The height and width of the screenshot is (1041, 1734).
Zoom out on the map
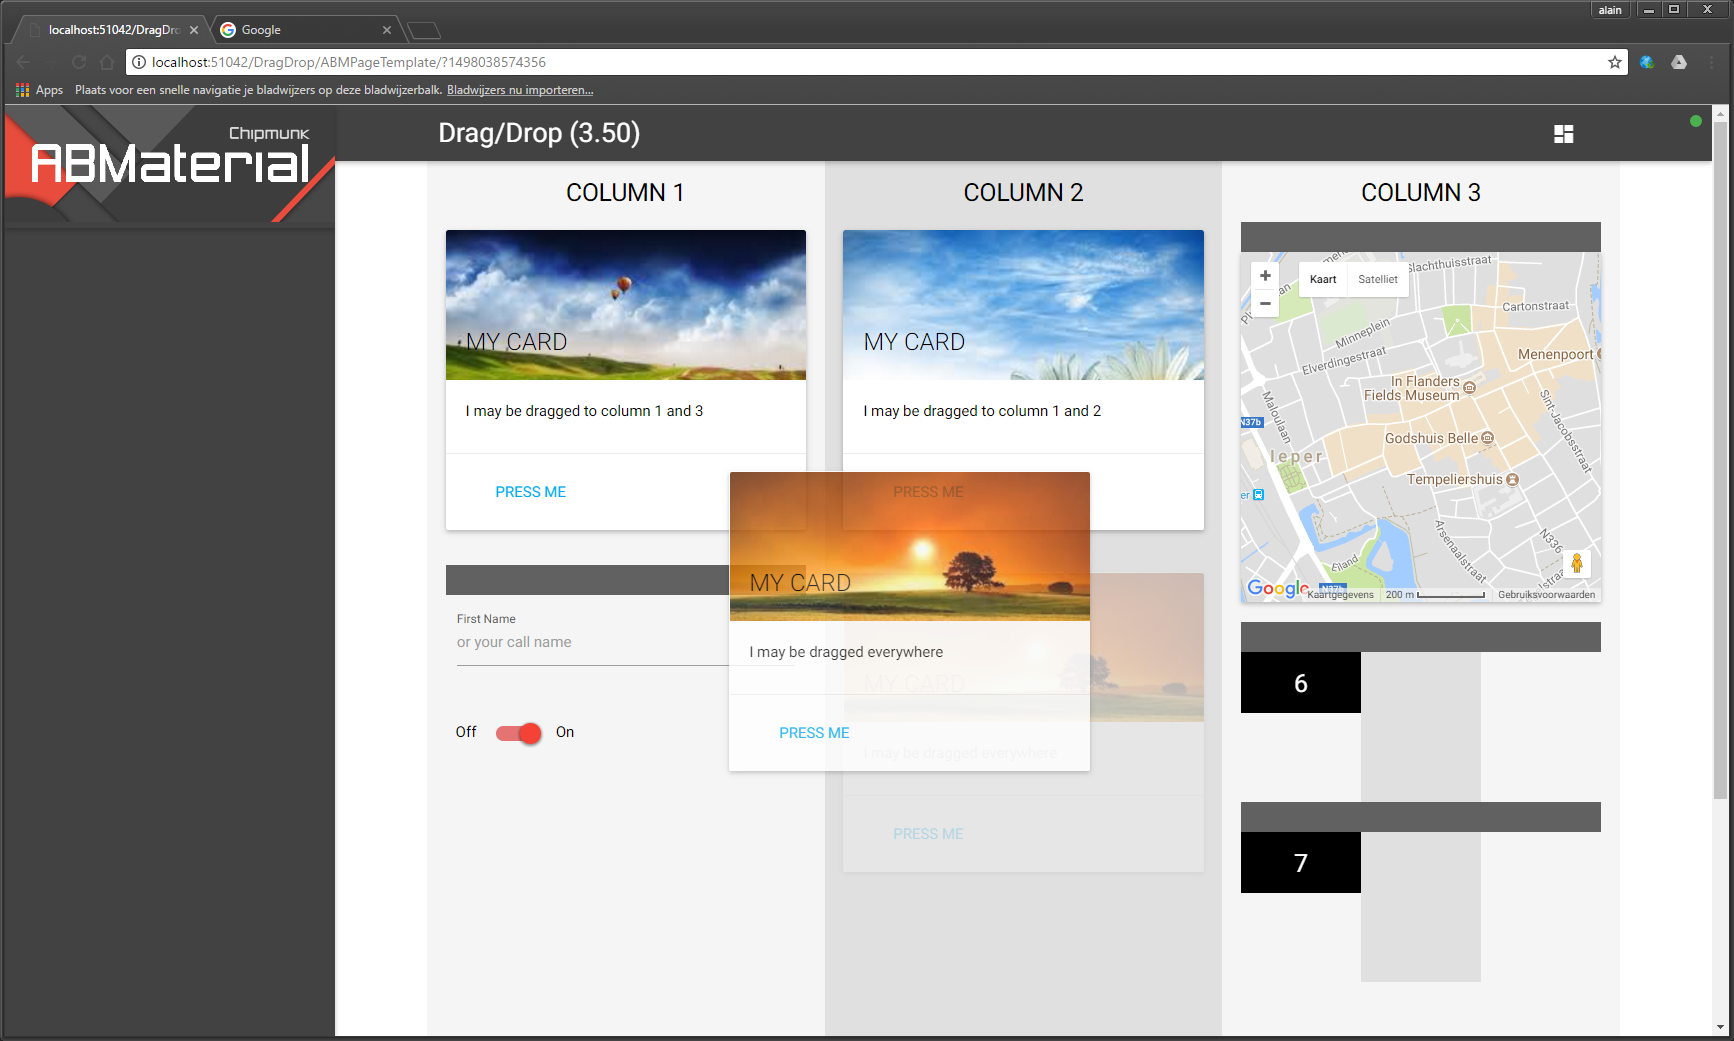coord(1265,303)
